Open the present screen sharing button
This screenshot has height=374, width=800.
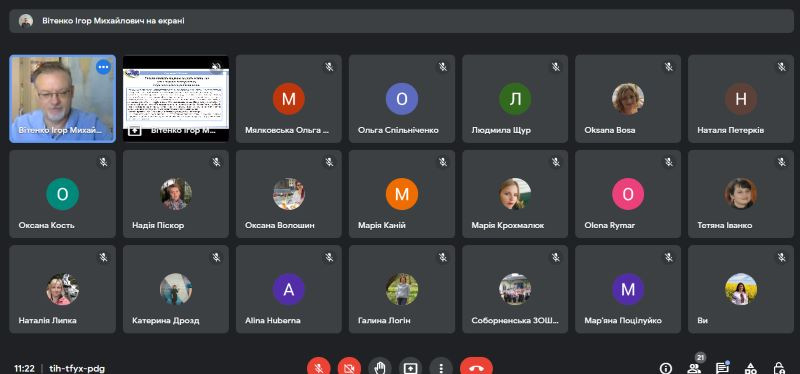pyautogui.click(x=410, y=367)
